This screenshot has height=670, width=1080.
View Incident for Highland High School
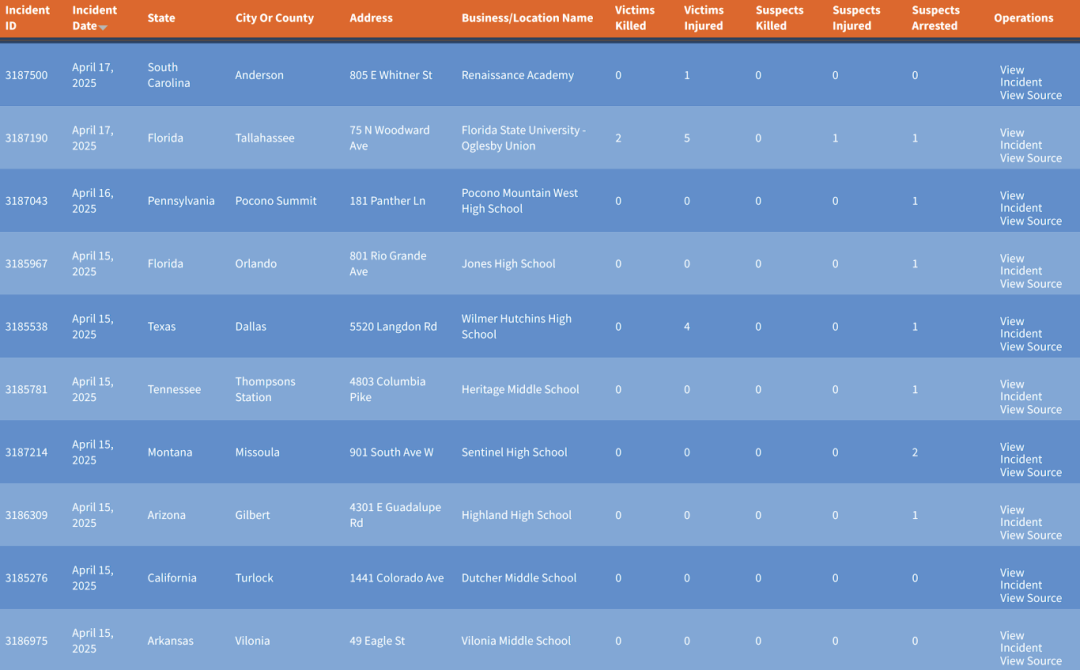pyautogui.click(x=1021, y=516)
